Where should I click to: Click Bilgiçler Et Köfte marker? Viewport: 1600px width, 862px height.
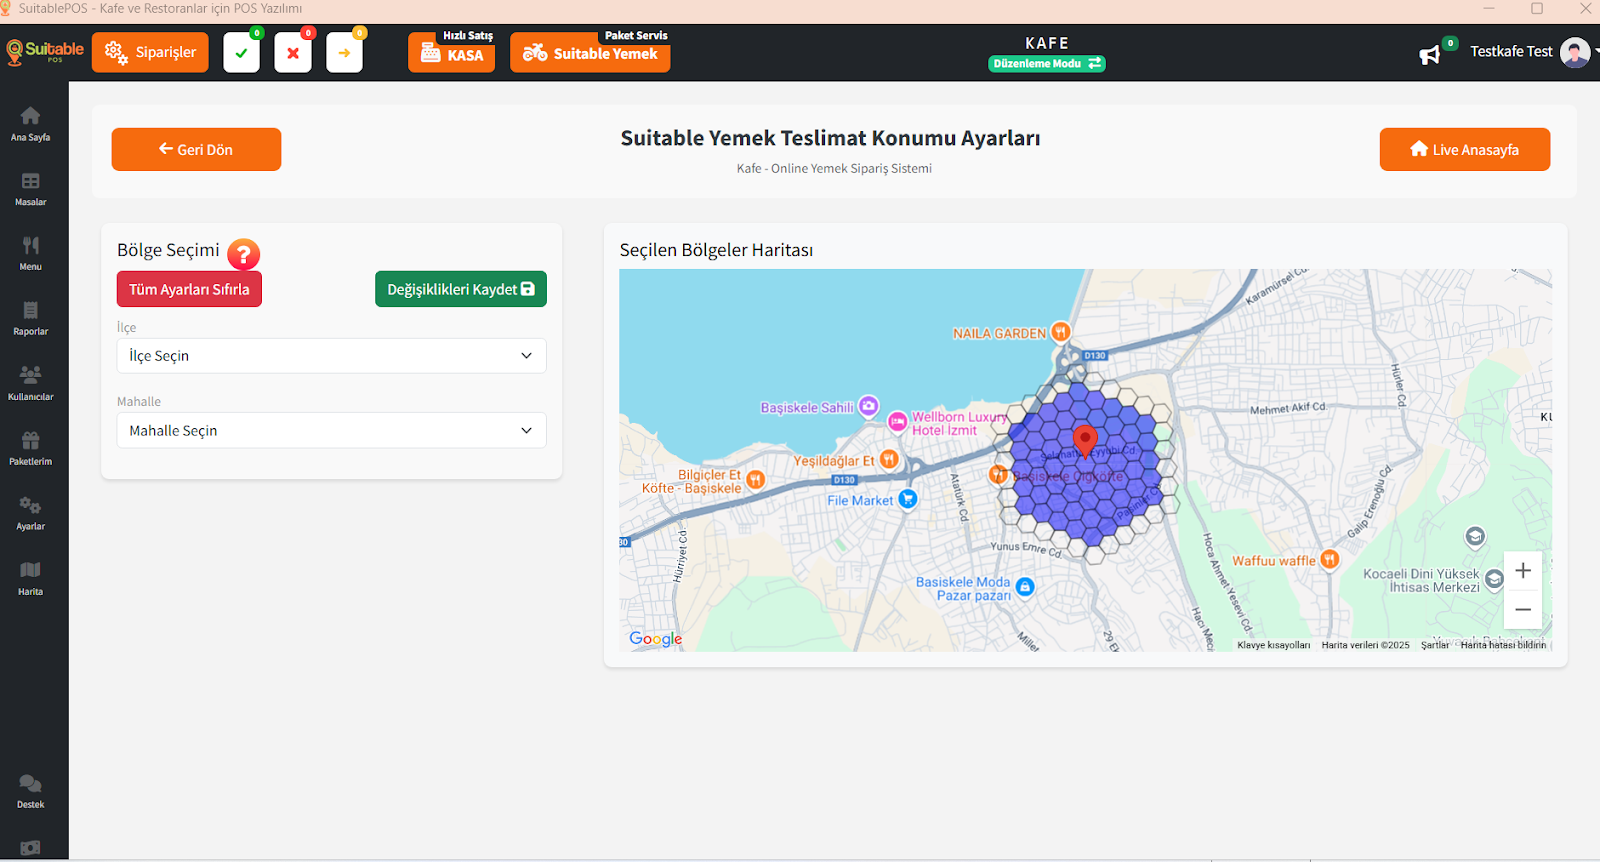tap(756, 480)
